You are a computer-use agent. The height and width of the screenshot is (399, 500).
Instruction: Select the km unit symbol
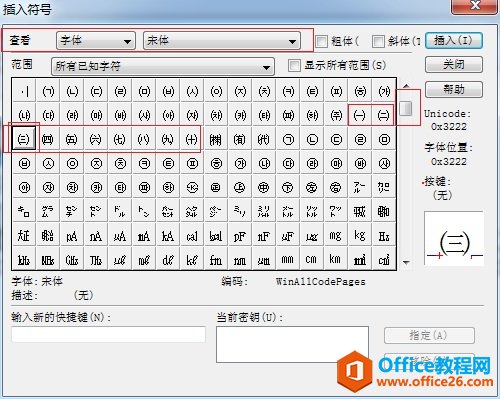(x=336, y=259)
